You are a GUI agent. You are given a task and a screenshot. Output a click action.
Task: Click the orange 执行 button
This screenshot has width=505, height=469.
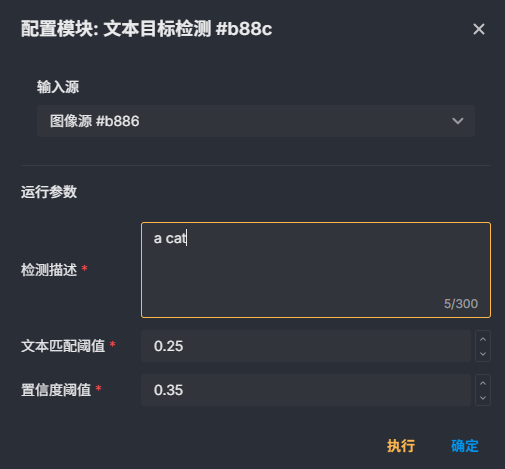[401, 446]
